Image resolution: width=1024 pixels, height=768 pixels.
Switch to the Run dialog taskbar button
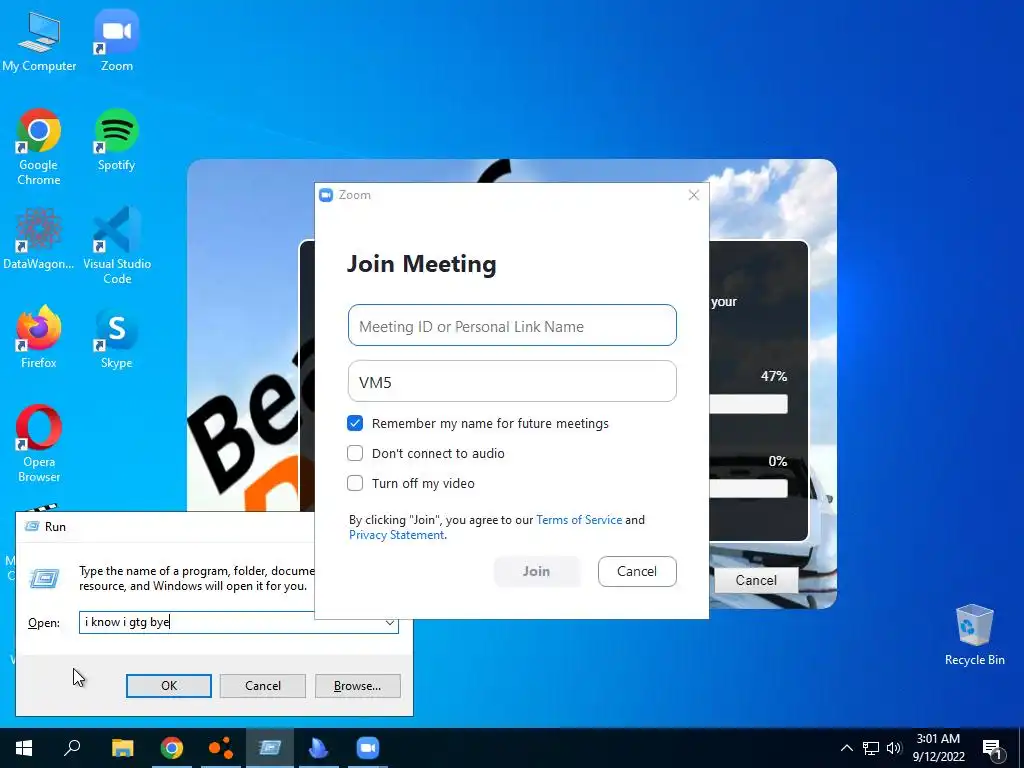click(270, 748)
